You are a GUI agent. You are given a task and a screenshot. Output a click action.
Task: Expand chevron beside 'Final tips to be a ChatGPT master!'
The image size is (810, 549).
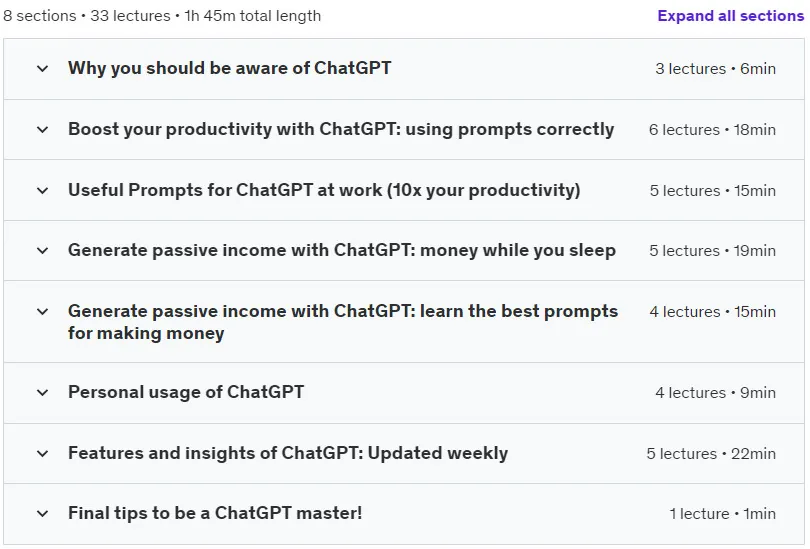coord(43,514)
